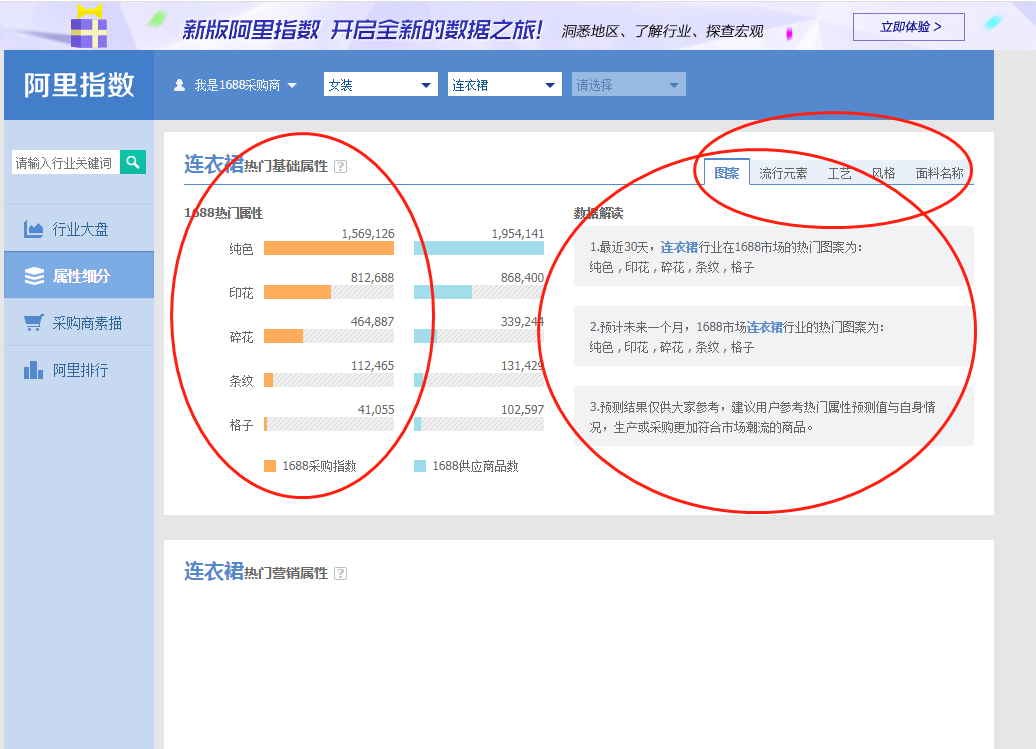Screen dimensions: 1036x749
Task: Open 采购商素描 in the sidebar
Action: (x=79, y=322)
